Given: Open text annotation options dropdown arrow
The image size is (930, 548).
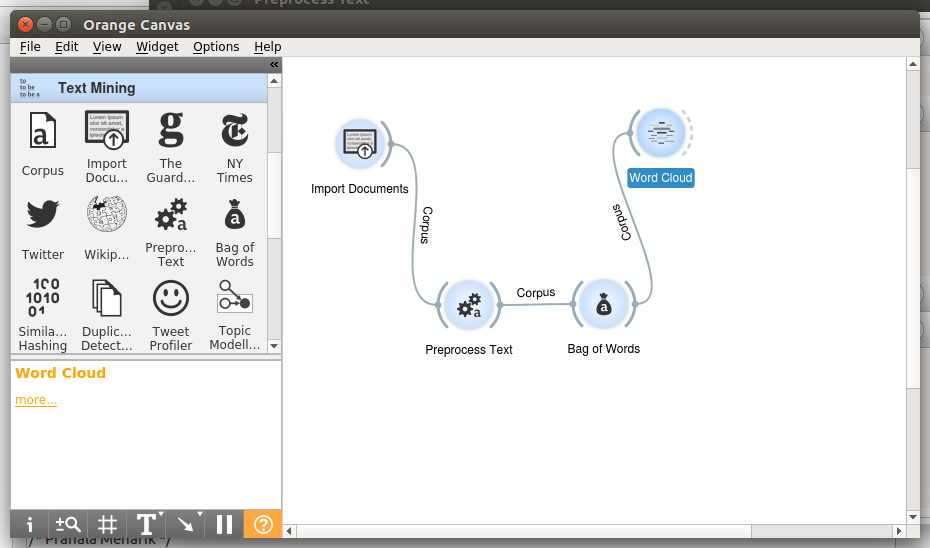Looking at the screenshot, I should click(x=161, y=514).
